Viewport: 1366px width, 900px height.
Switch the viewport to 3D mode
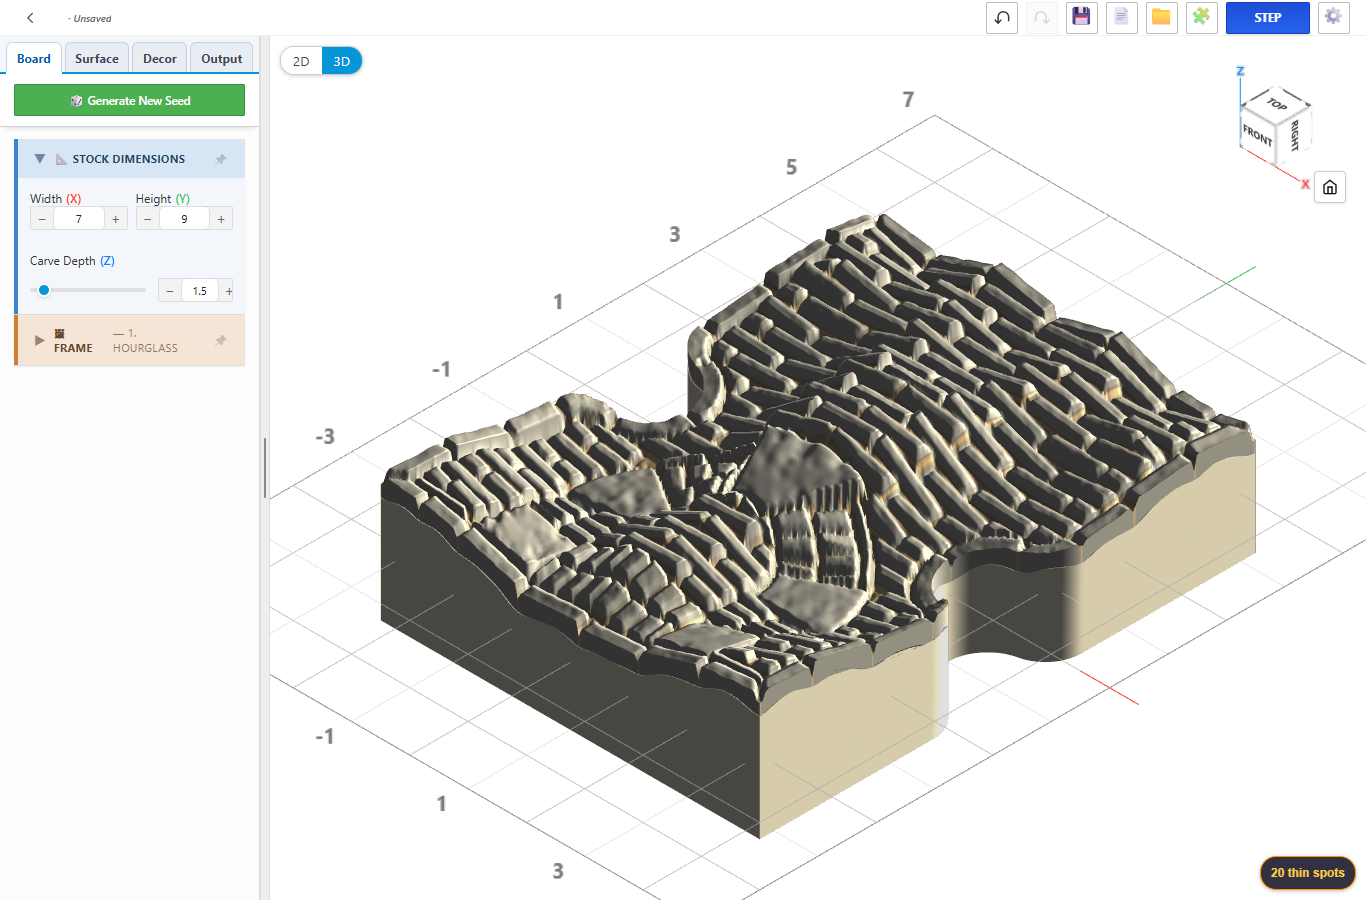click(342, 61)
